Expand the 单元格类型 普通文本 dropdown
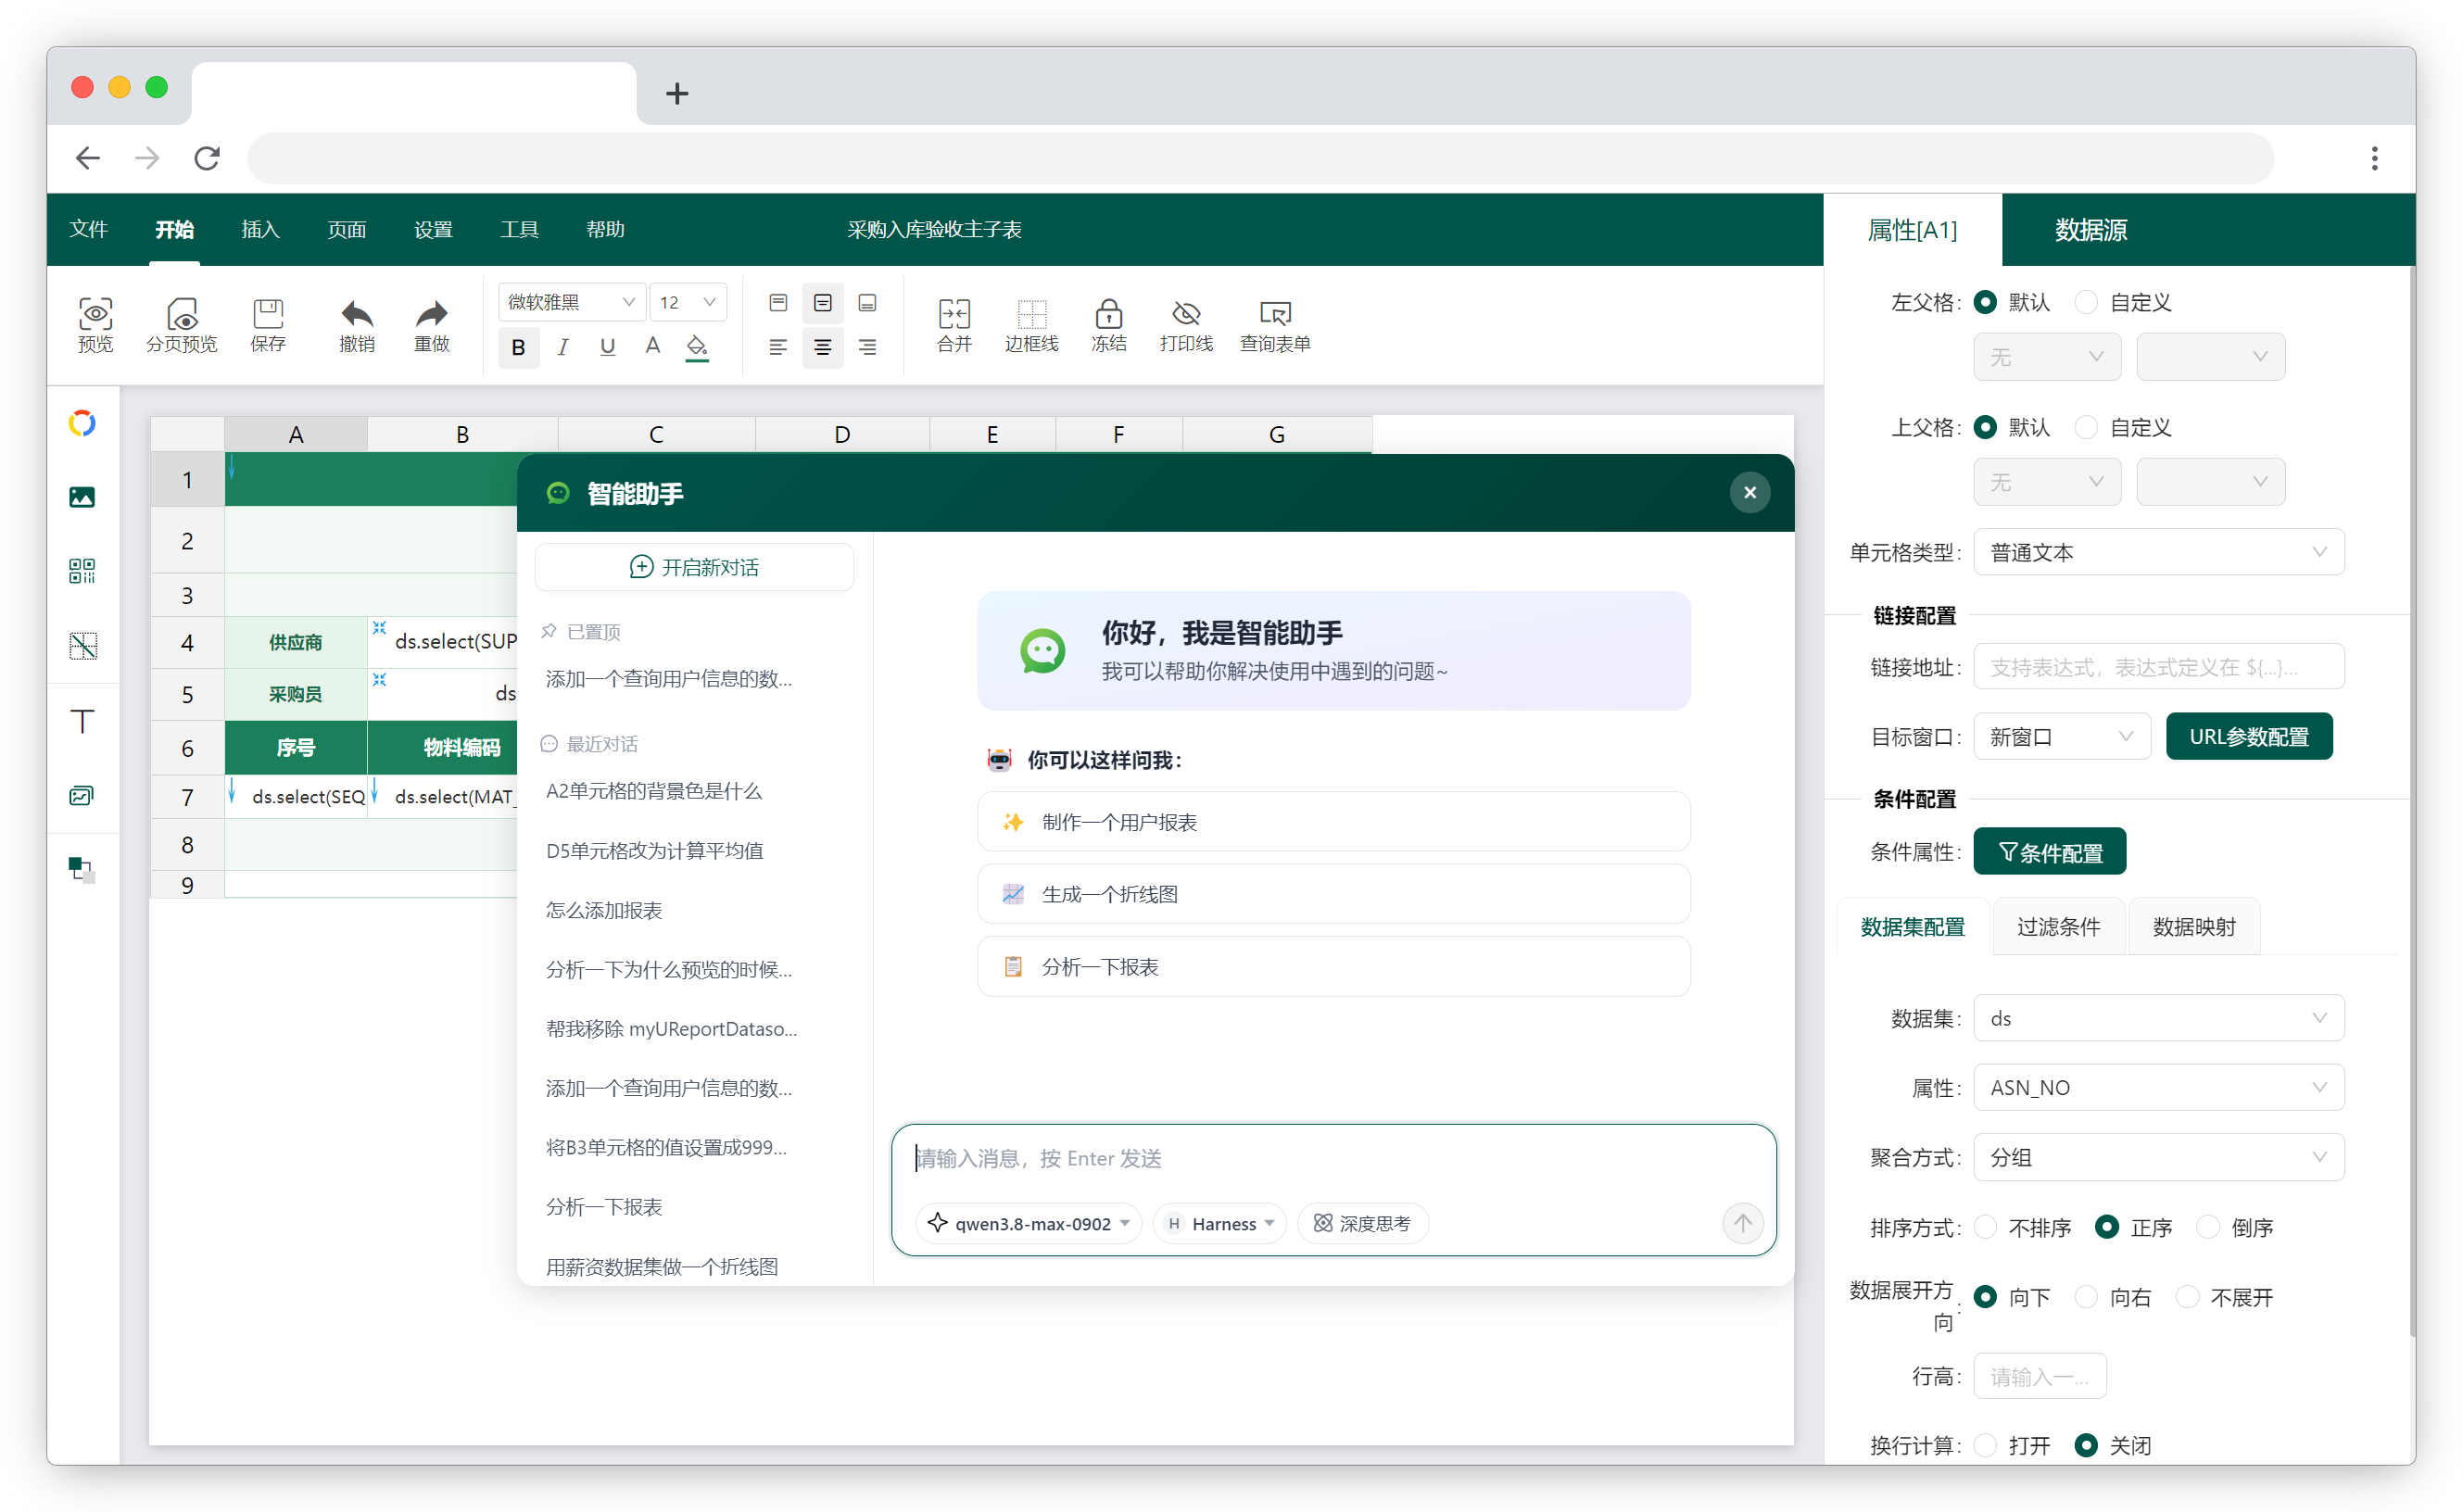Viewport: 2463px width, 1512px height. click(x=2158, y=552)
